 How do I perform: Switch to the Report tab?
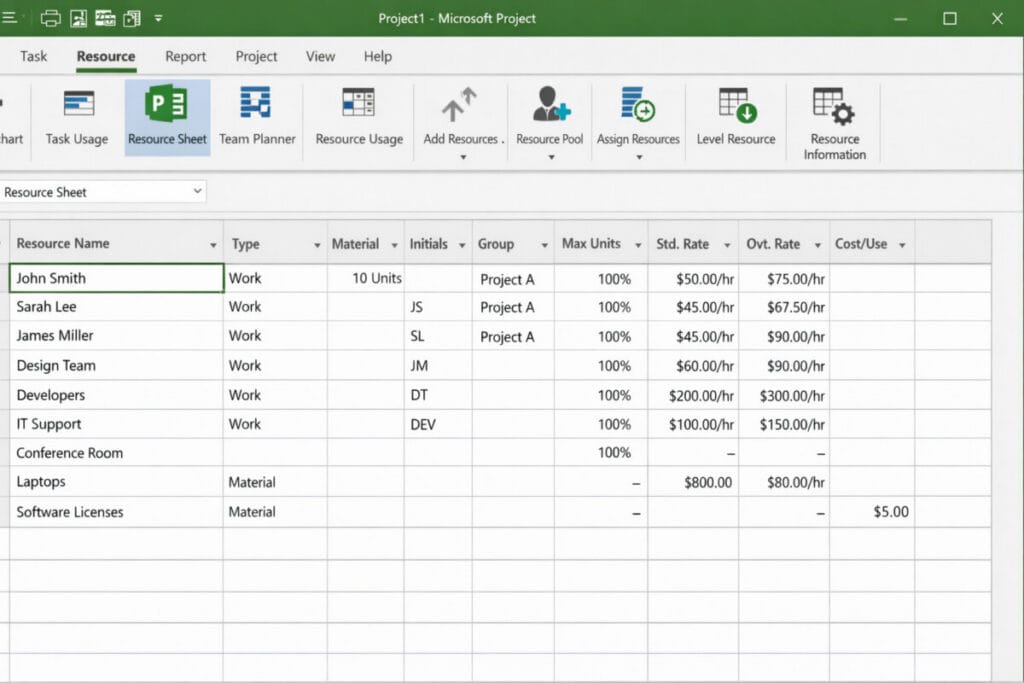click(x=185, y=56)
